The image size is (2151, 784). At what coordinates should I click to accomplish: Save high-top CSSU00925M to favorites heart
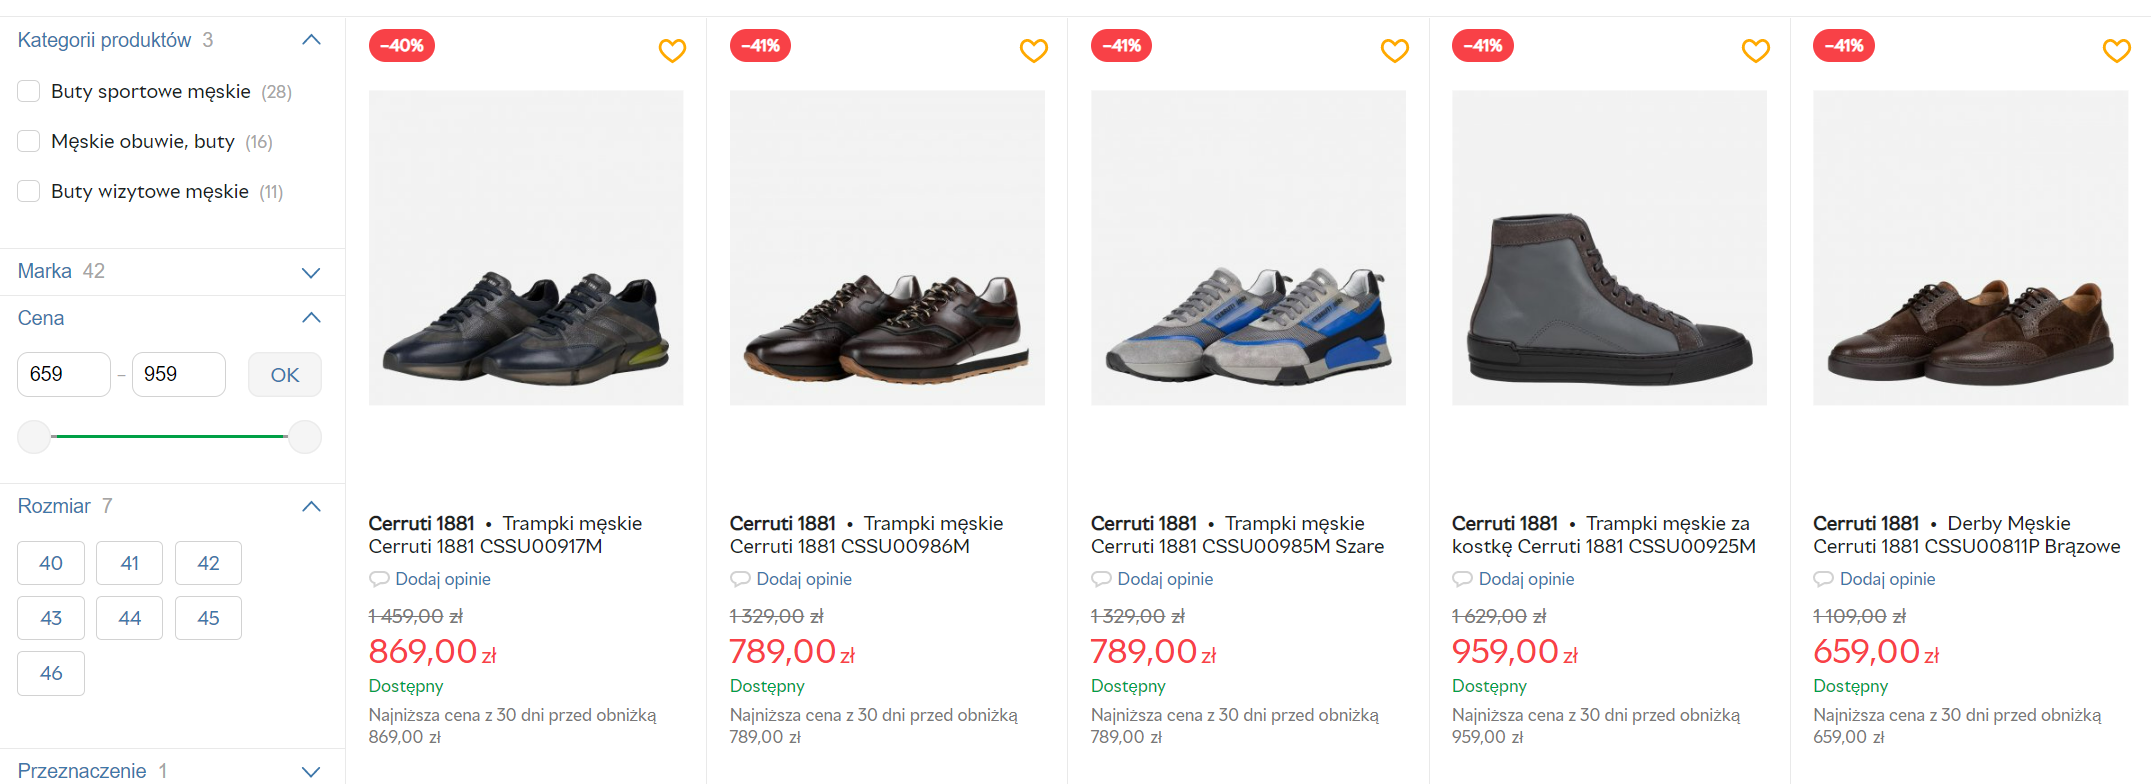[1755, 50]
